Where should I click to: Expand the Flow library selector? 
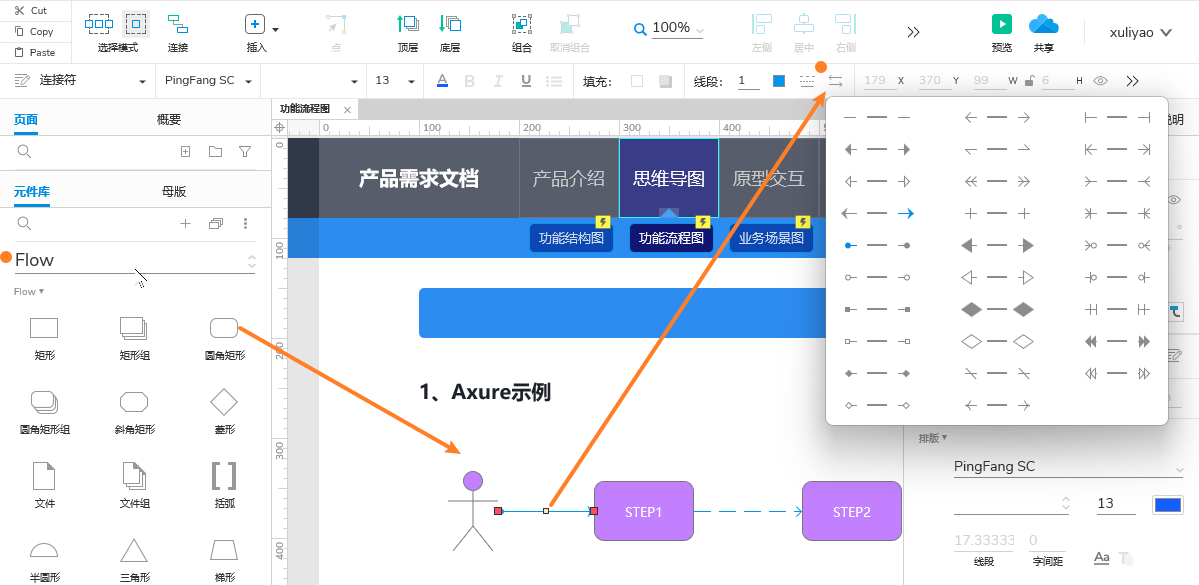(251, 260)
